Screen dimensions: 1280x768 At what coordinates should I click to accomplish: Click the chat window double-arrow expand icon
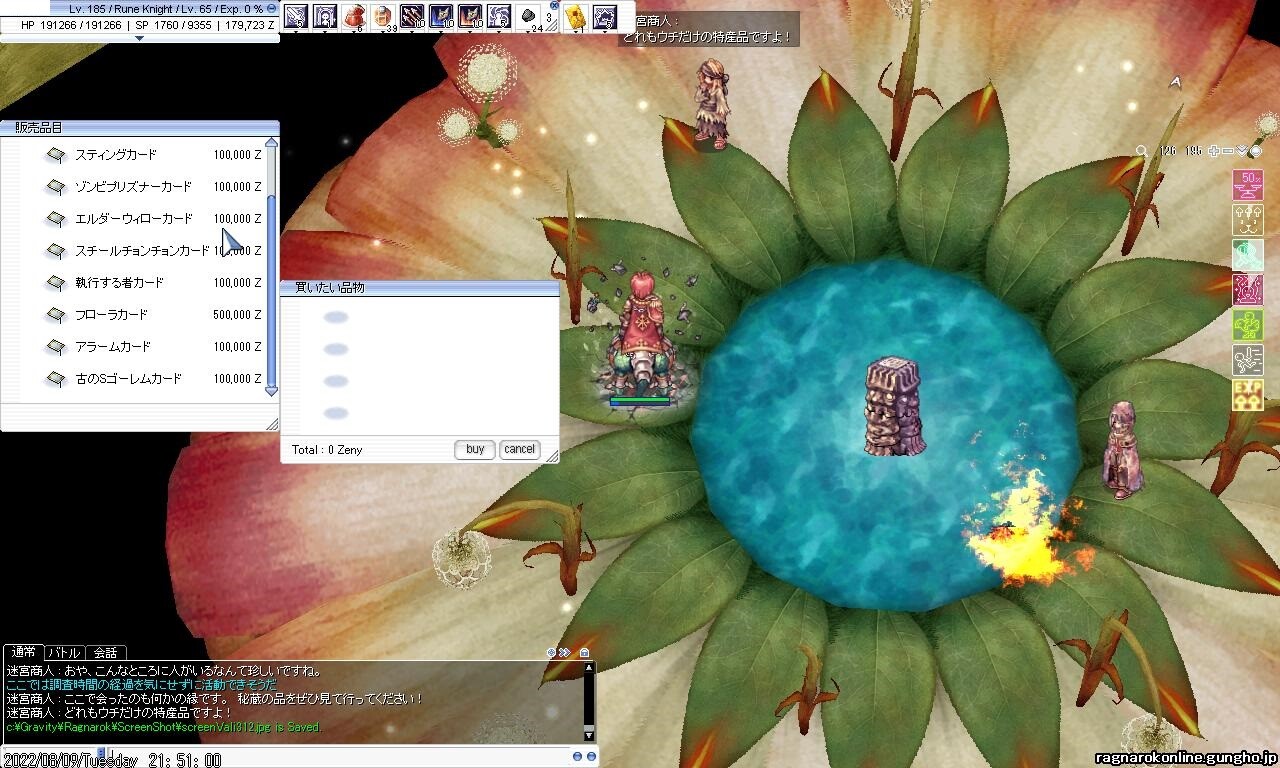click(565, 652)
